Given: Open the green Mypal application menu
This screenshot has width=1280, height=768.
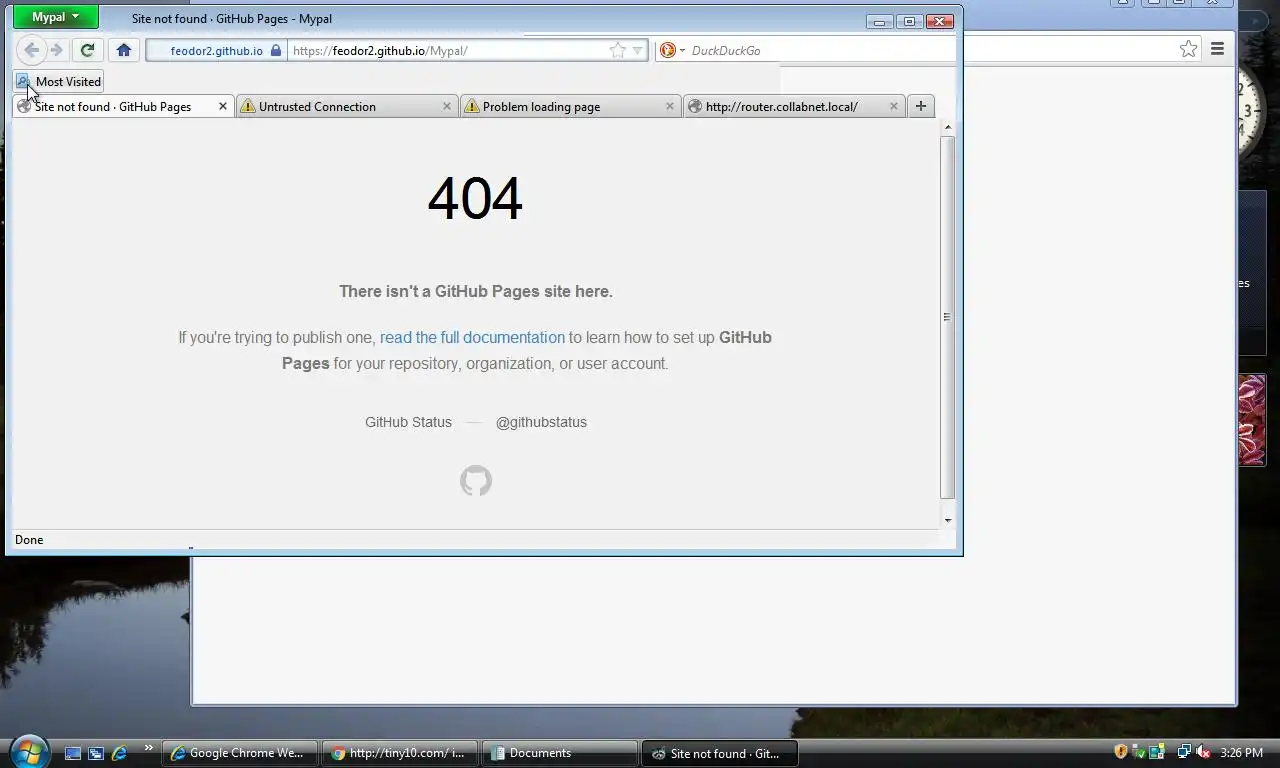Looking at the screenshot, I should pyautogui.click(x=56, y=17).
